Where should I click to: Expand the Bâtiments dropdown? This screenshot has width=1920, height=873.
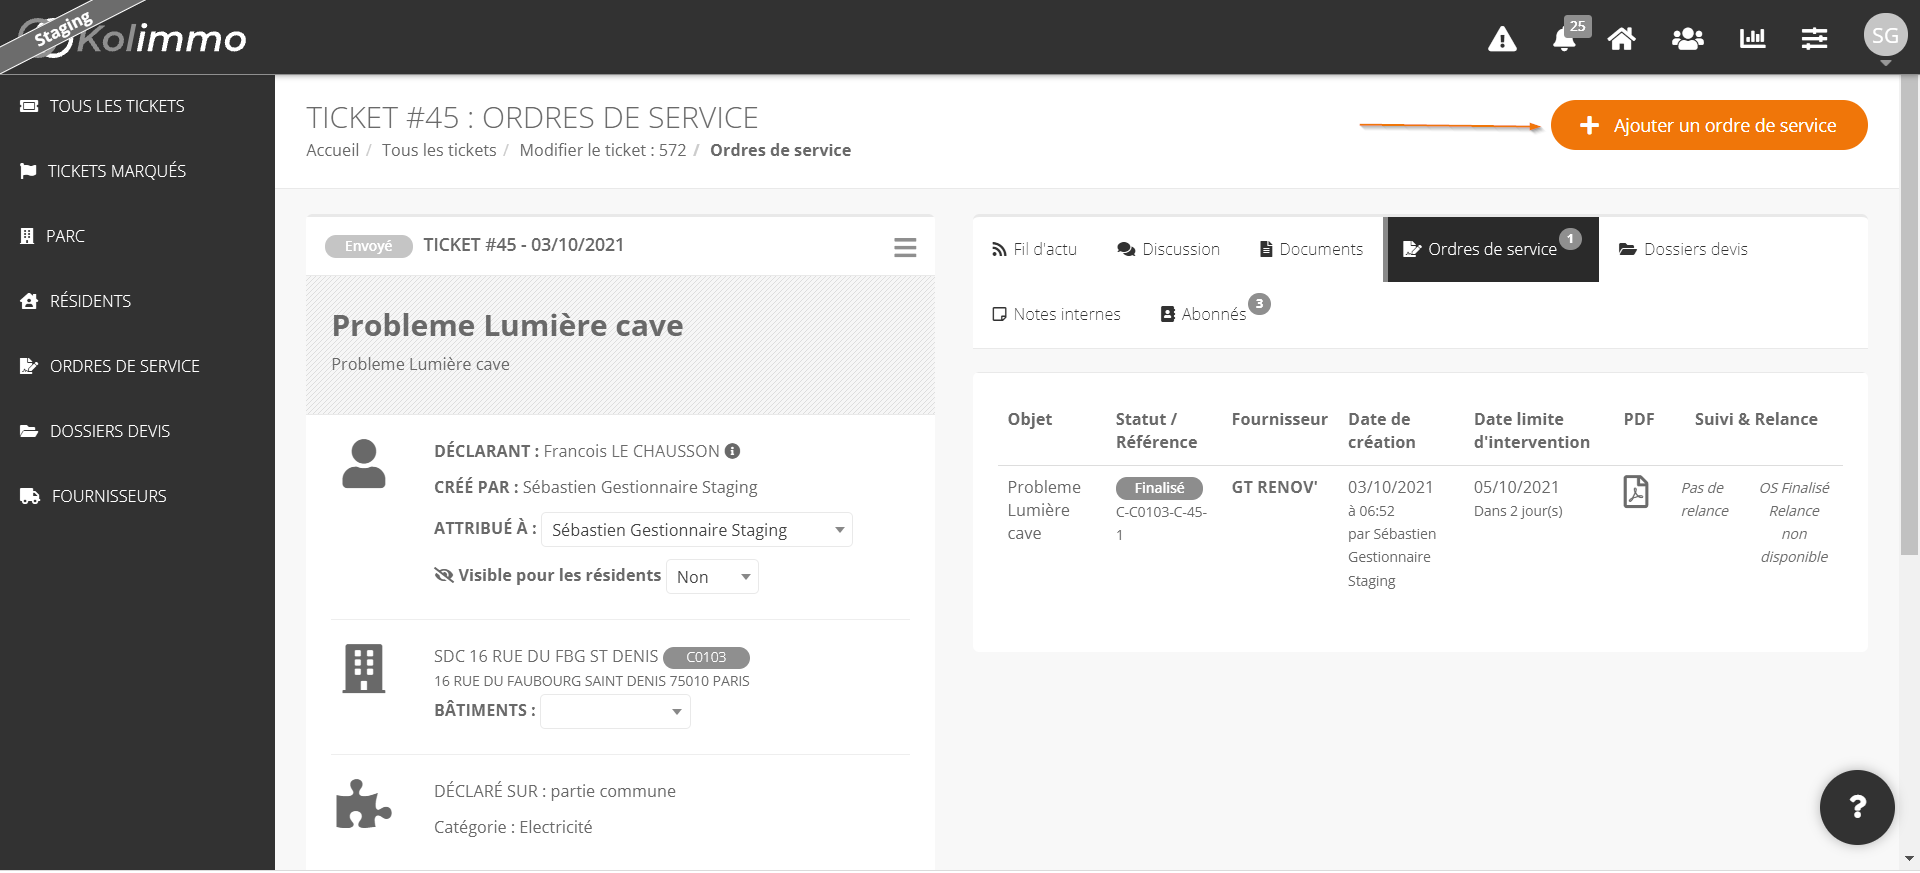[615, 712]
